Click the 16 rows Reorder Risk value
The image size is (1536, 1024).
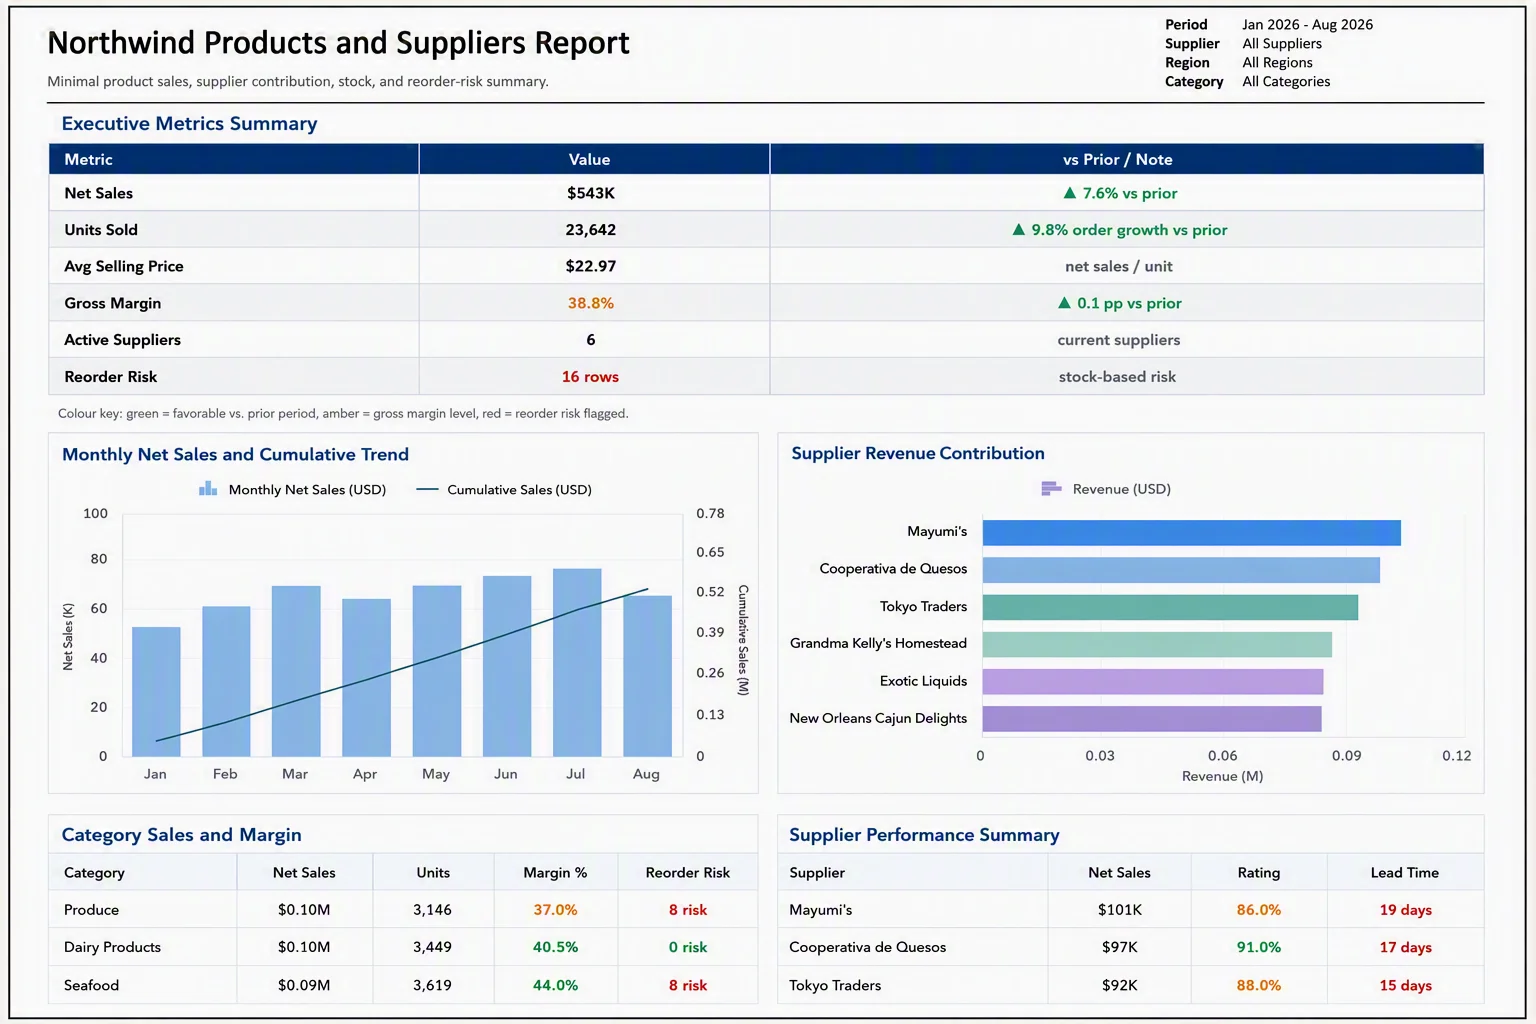[590, 376]
